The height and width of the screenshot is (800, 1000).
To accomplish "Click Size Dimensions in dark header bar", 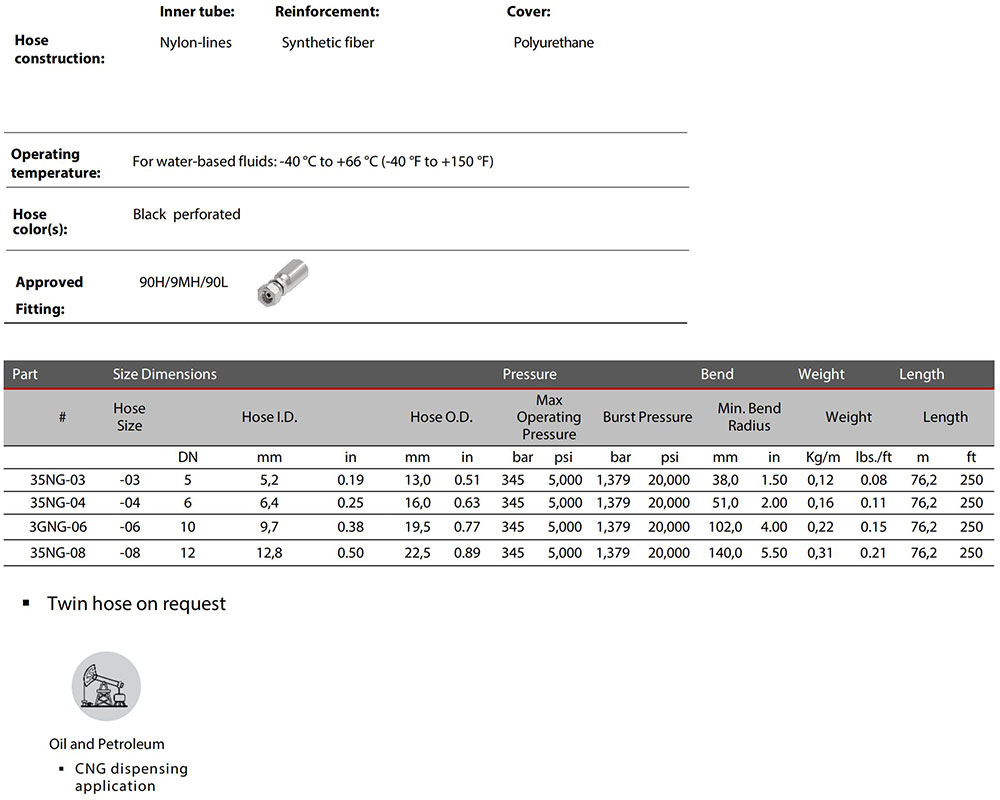I will tap(164, 374).
